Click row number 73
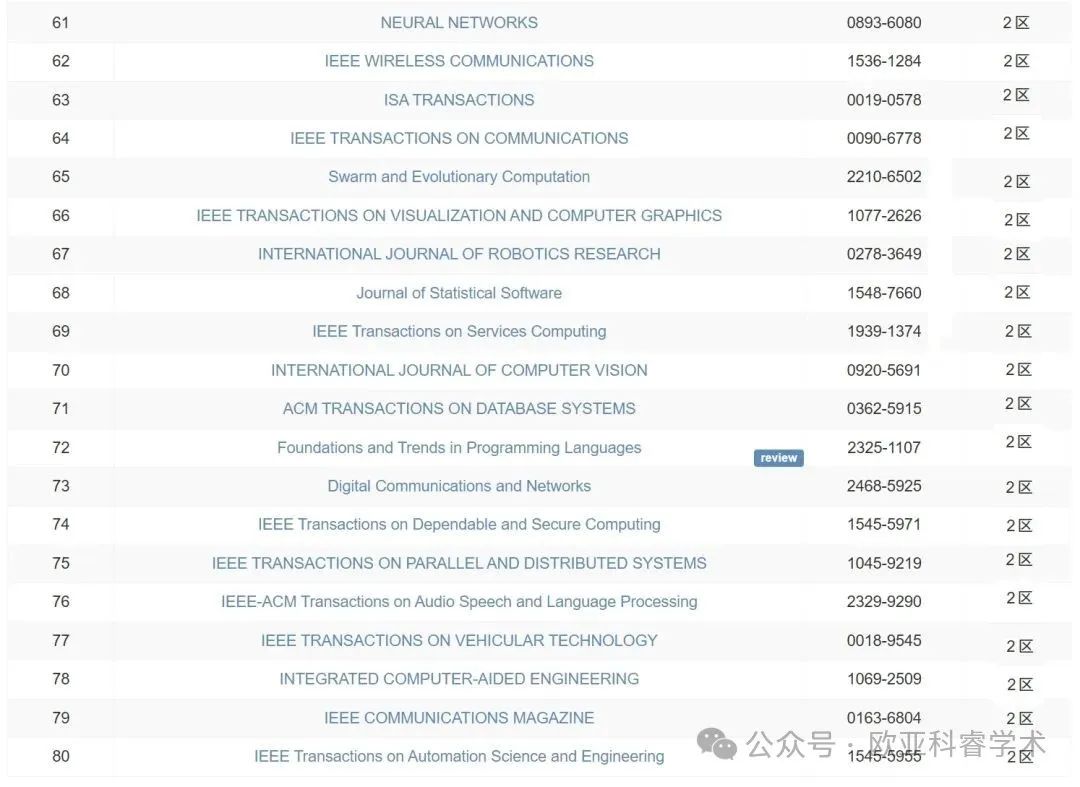Viewport: 1080px width, 787px height. [x=61, y=486]
